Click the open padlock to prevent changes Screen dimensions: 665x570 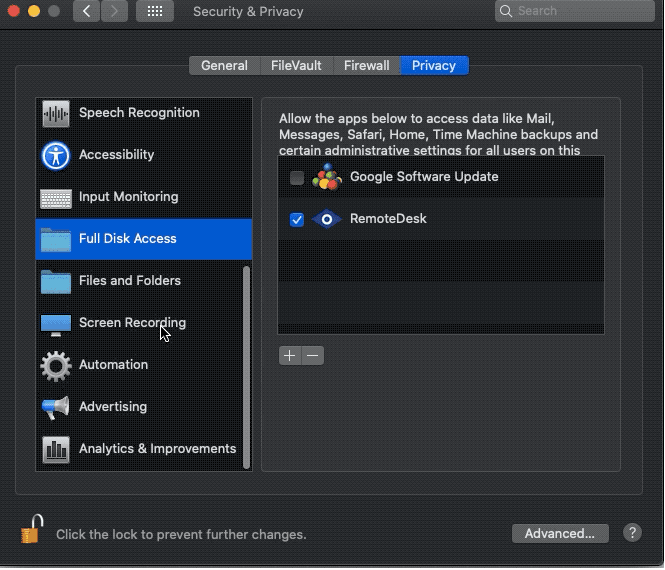click(x=32, y=529)
